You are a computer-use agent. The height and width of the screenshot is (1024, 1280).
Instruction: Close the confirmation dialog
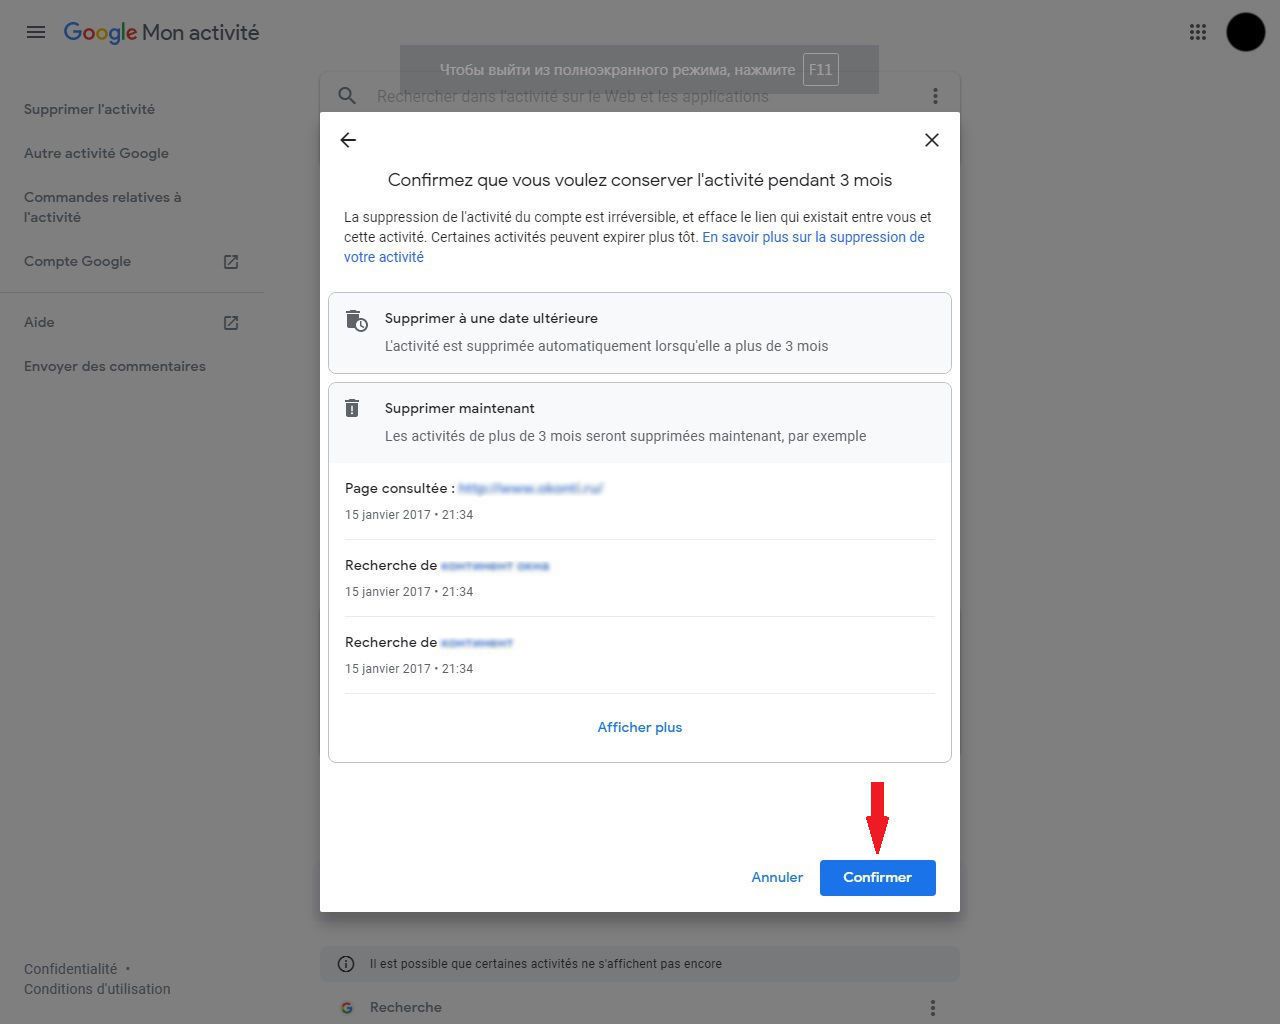tap(932, 140)
